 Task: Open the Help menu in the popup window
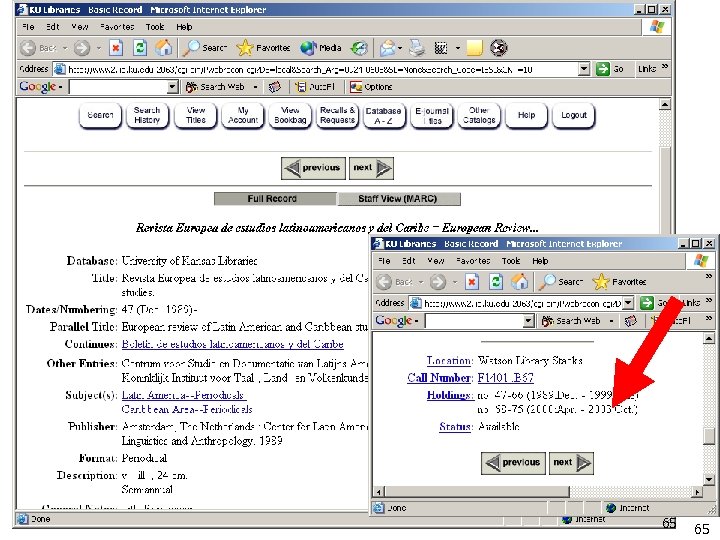point(540,261)
